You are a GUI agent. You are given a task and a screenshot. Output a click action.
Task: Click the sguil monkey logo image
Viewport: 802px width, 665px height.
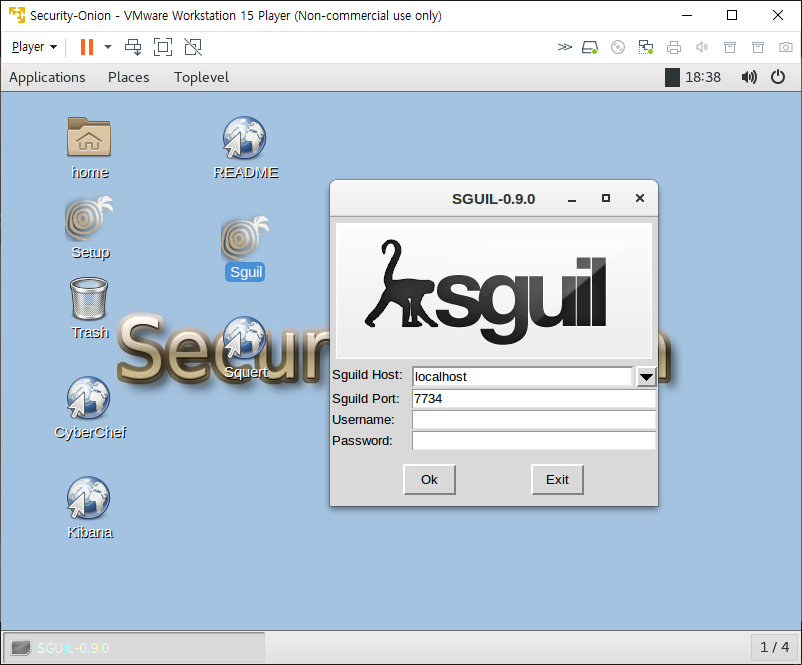[494, 291]
